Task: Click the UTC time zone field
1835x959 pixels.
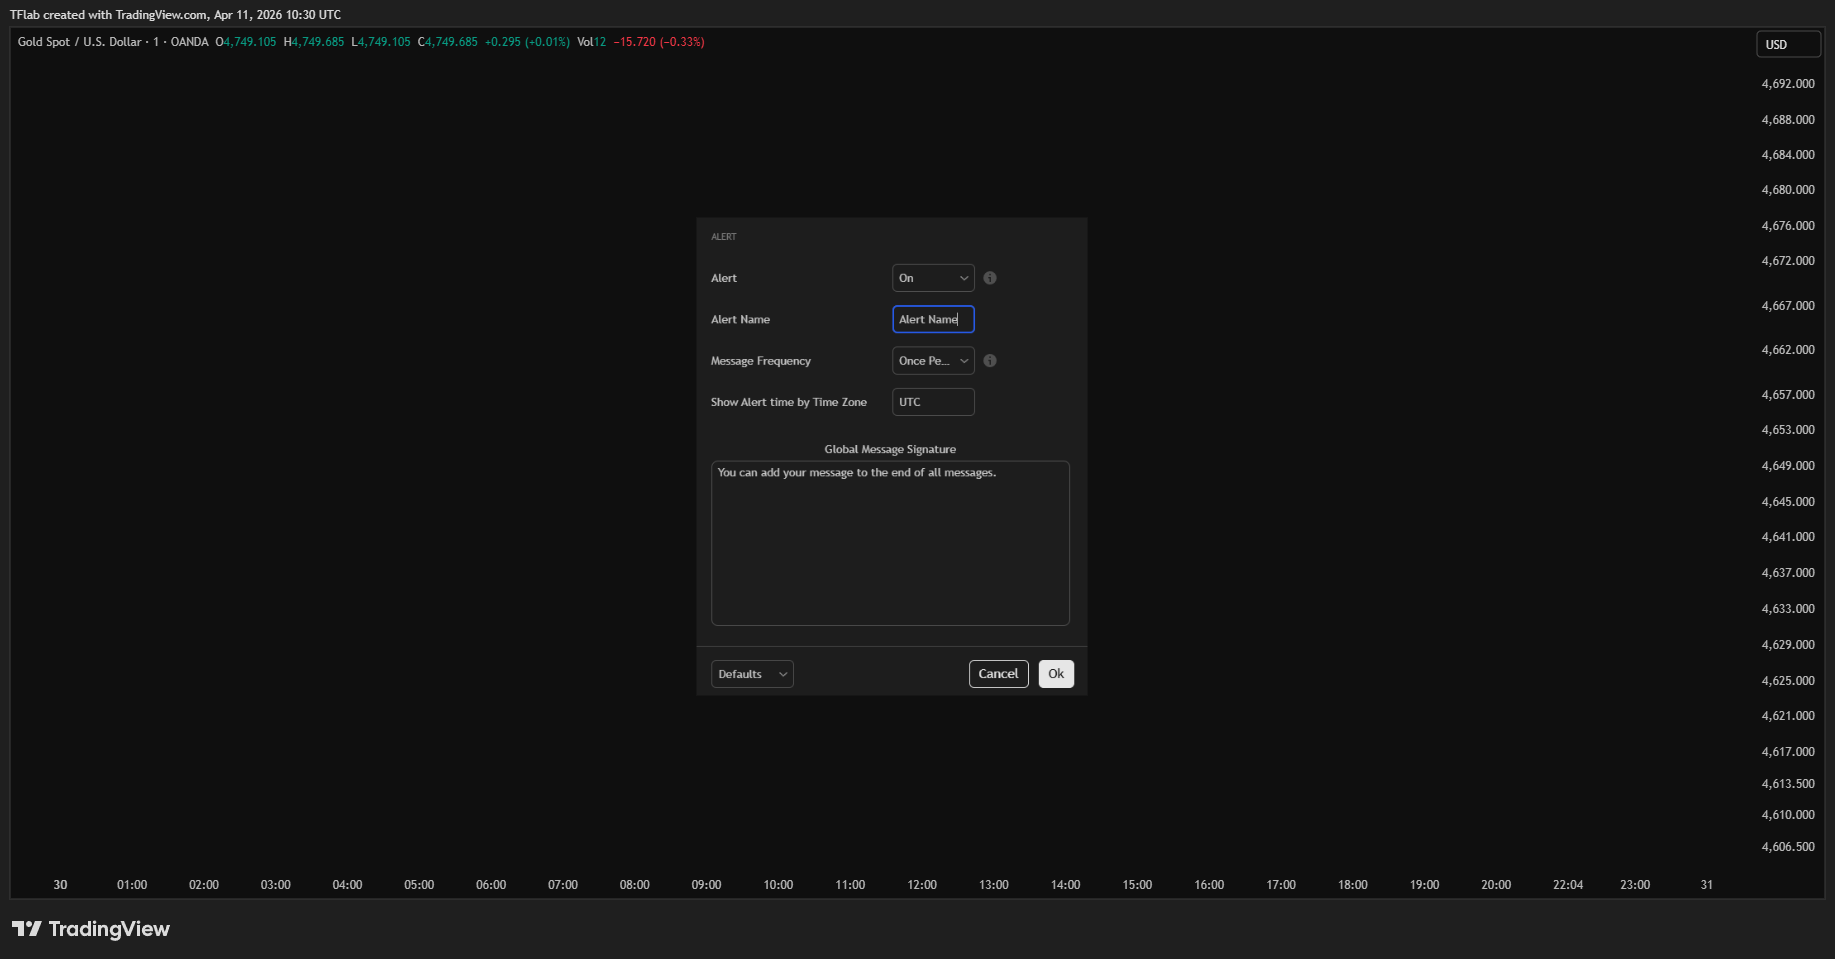Action: pos(933,402)
